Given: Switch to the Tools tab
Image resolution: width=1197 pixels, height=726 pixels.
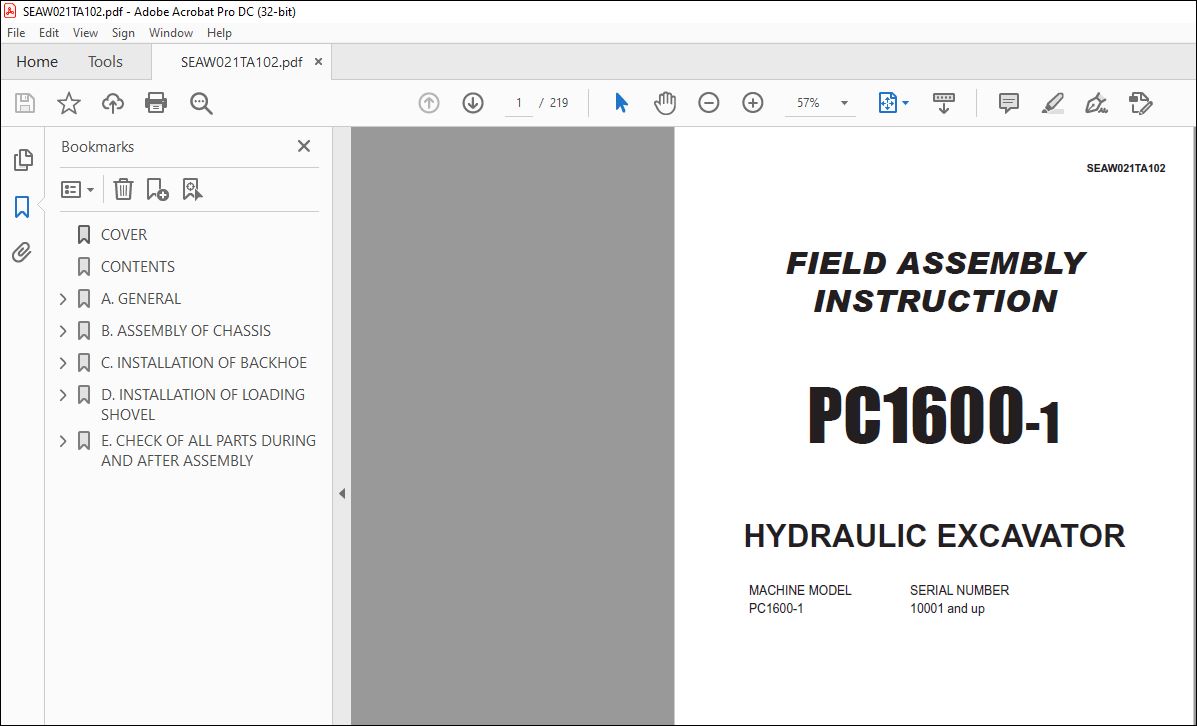Looking at the screenshot, I should coord(105,62).
